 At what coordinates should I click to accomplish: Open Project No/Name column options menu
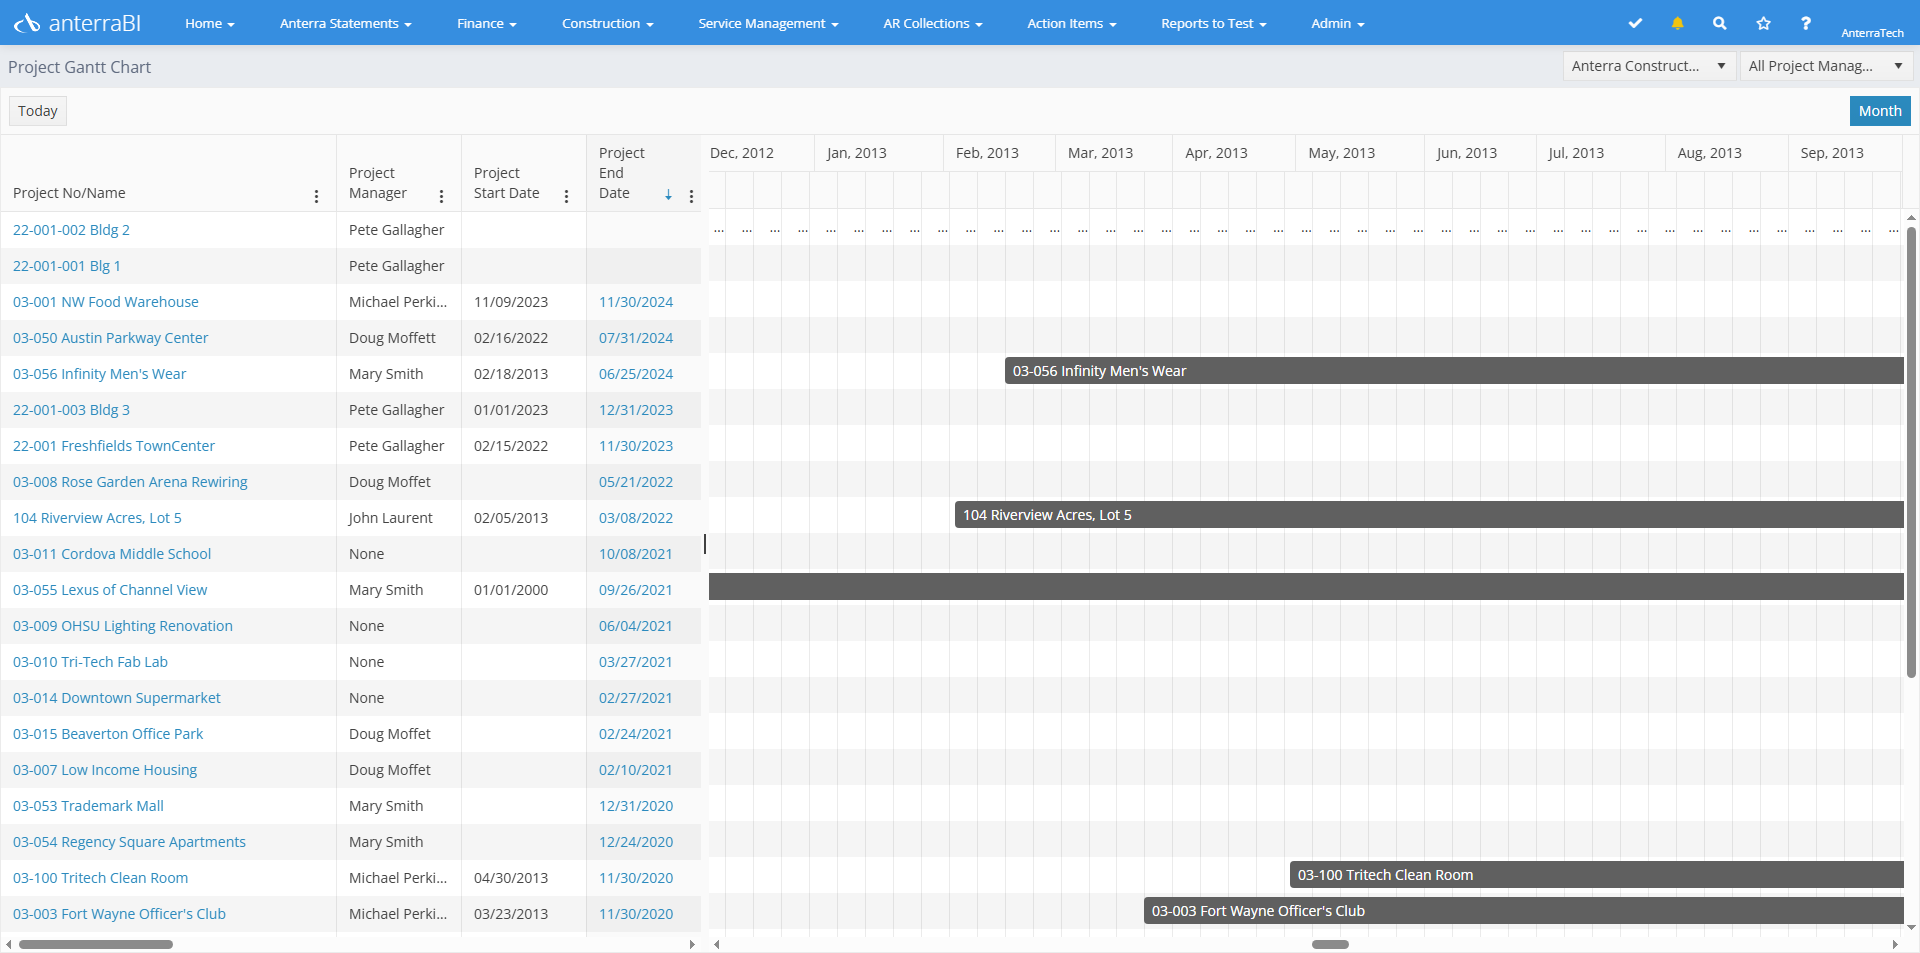316,196
